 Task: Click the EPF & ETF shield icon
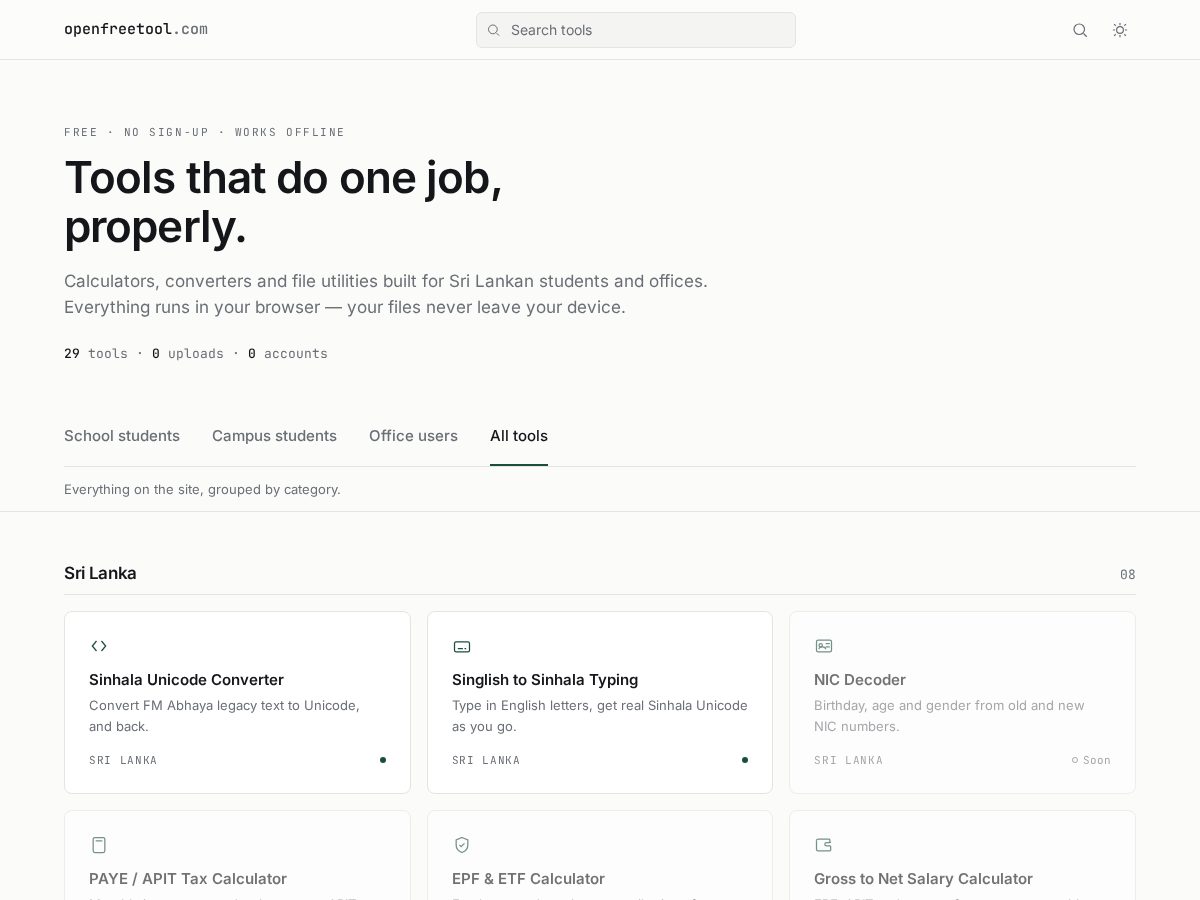[x=462, y=845]
